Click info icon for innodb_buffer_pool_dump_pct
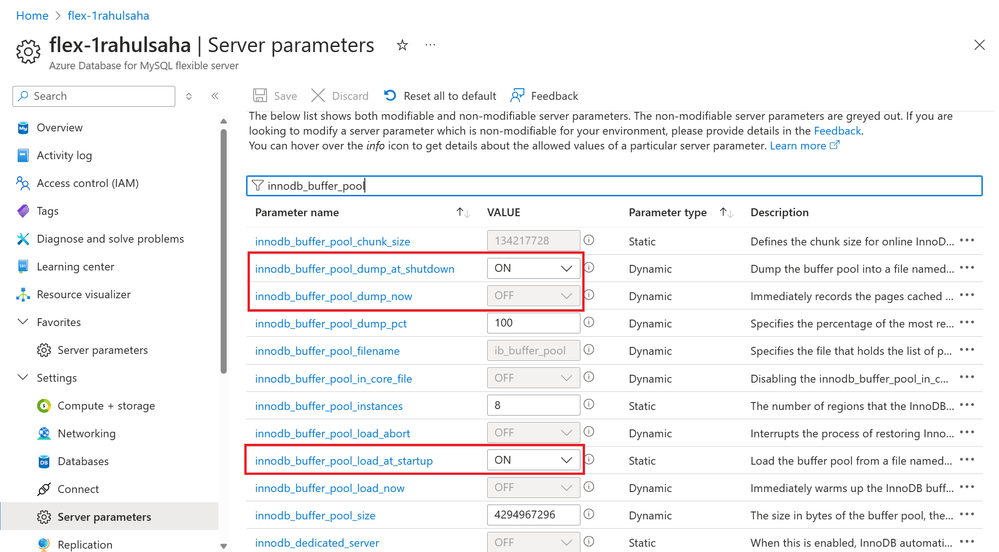The image size is (999, 552). pos(589,323)
